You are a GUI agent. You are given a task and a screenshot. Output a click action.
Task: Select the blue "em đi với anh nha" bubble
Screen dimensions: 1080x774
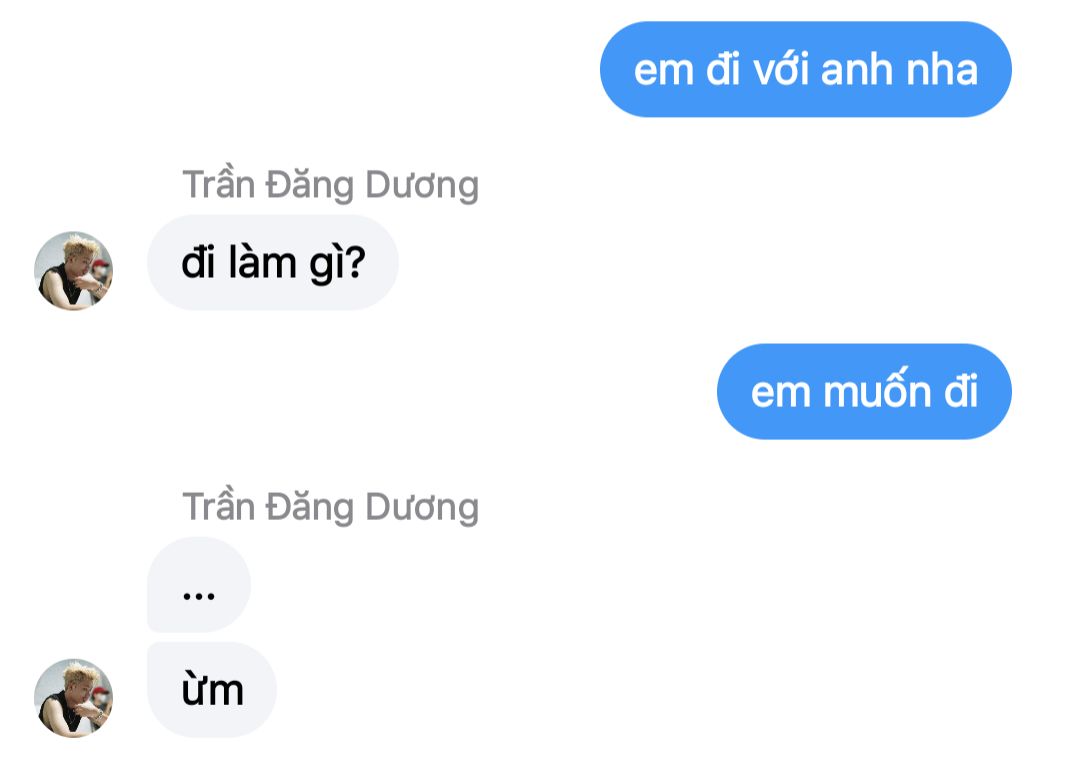tap(805, 70)
